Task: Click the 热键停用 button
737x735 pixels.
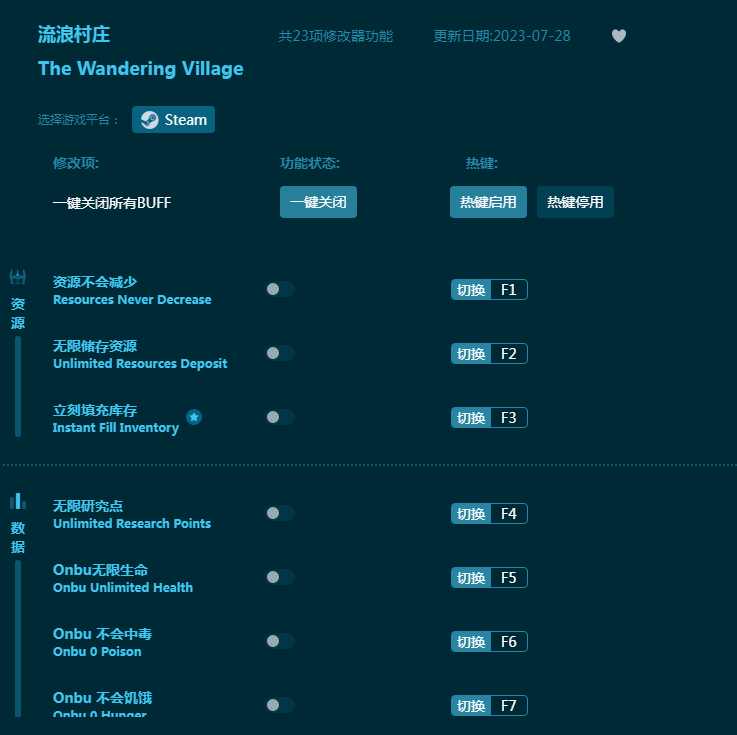Action: point(575,202)
